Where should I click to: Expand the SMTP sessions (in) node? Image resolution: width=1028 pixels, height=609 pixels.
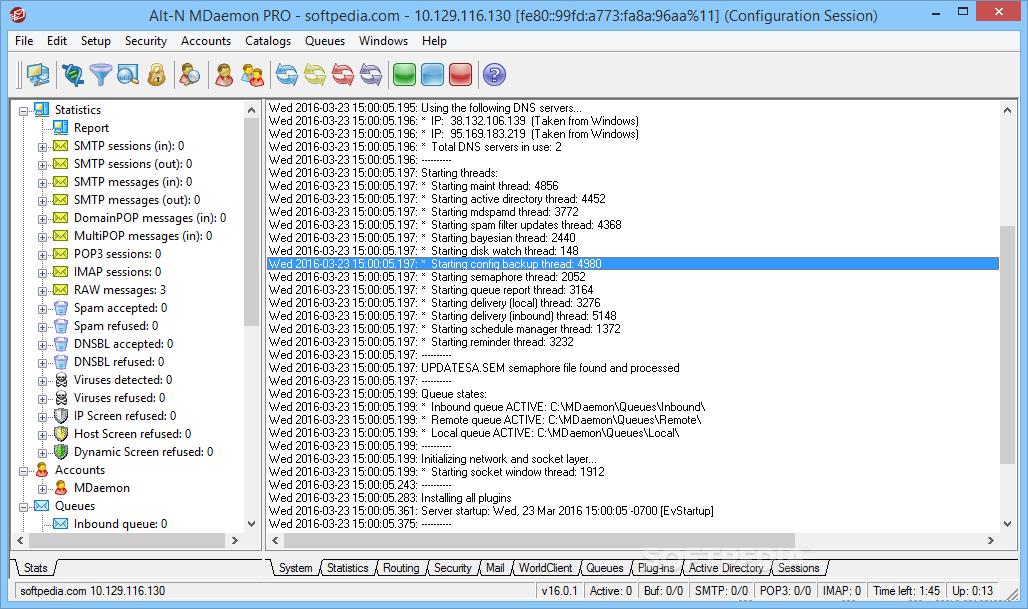click(x=43, y=147)
